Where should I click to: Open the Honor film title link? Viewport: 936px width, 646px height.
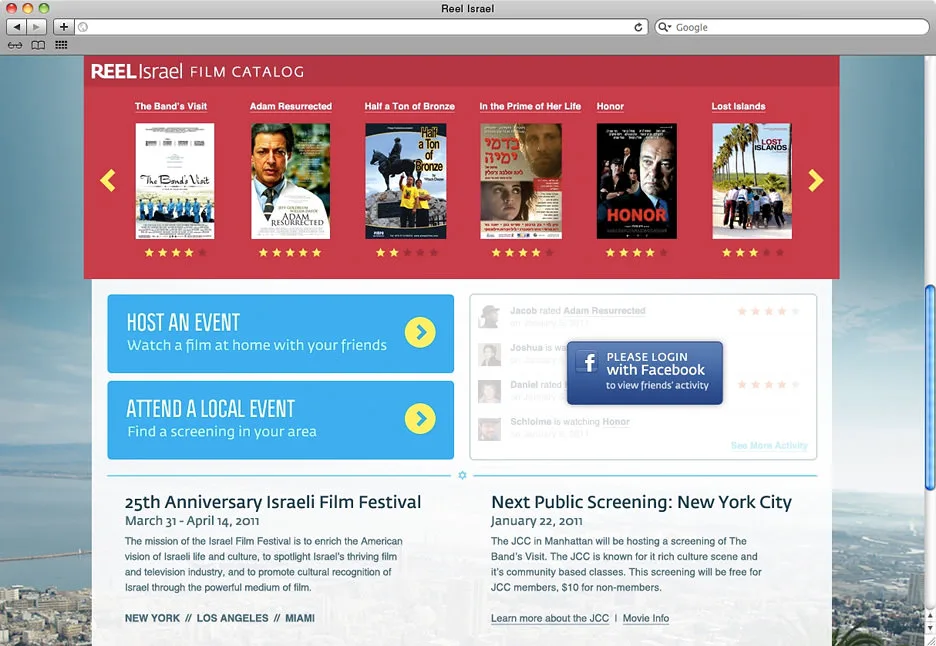pyautogui.click(x=610, y=106)
